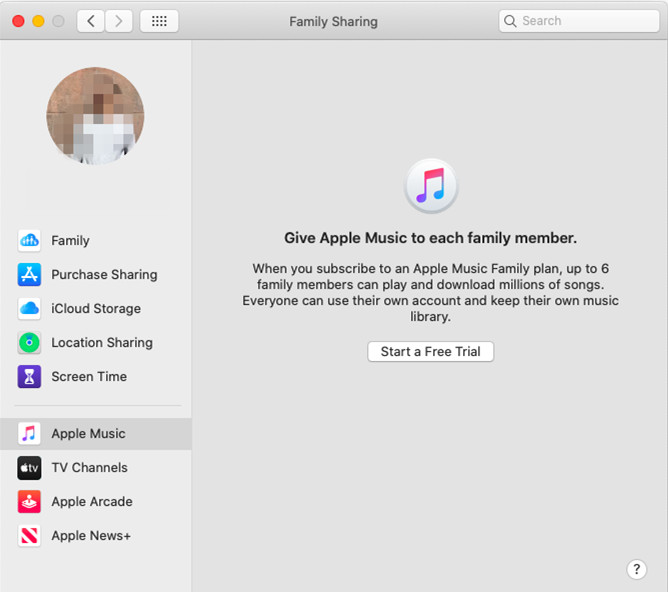Open the Apple News+ icon
This screenshot has width=668, height=592.
[29, 536]
